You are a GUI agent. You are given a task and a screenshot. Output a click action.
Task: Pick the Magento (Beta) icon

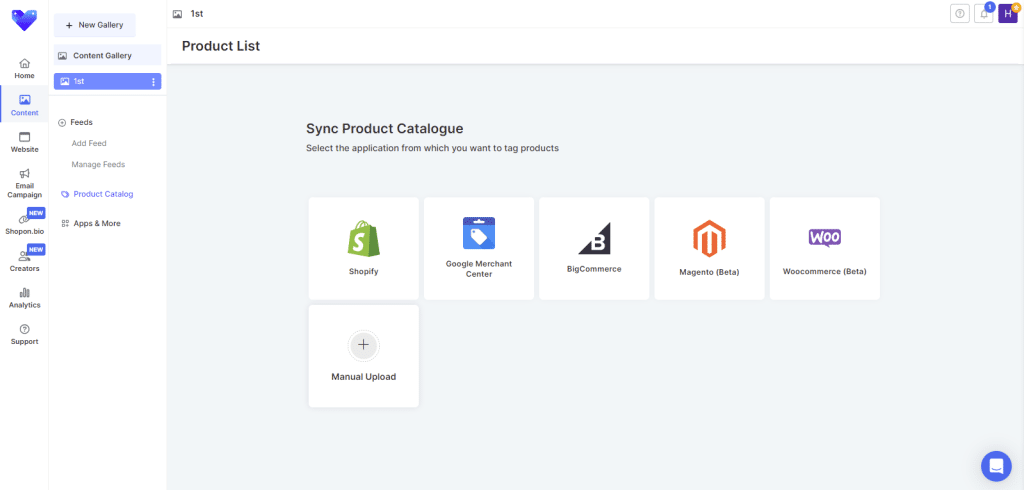[709, 238]
